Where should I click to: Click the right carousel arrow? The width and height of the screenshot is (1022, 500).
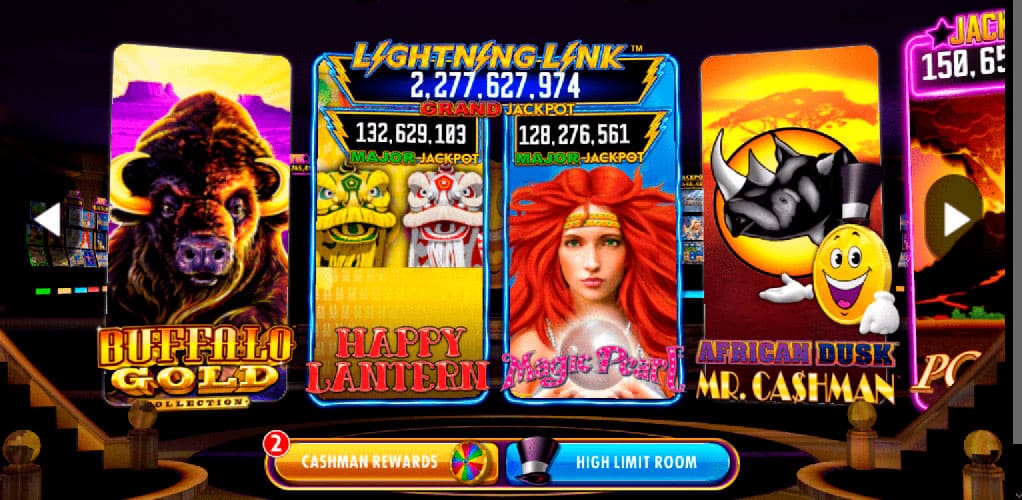[956, 219]
